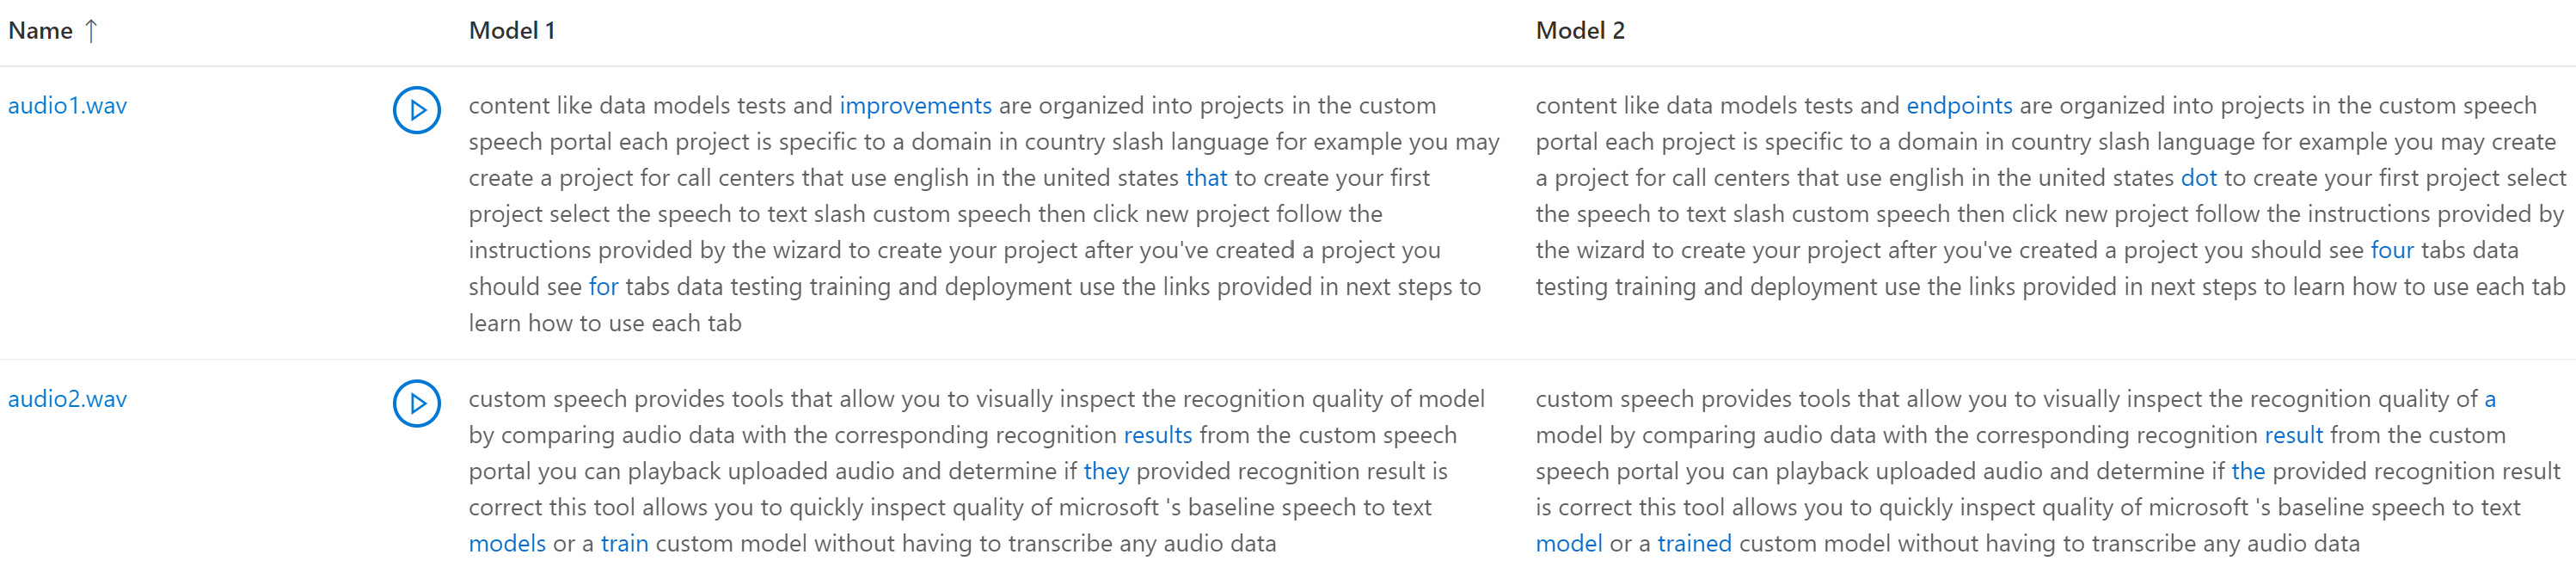The height and width of the screenshot is (573, 2576).
Task: Select the Model 2 column header
Action: [1579, 31]
